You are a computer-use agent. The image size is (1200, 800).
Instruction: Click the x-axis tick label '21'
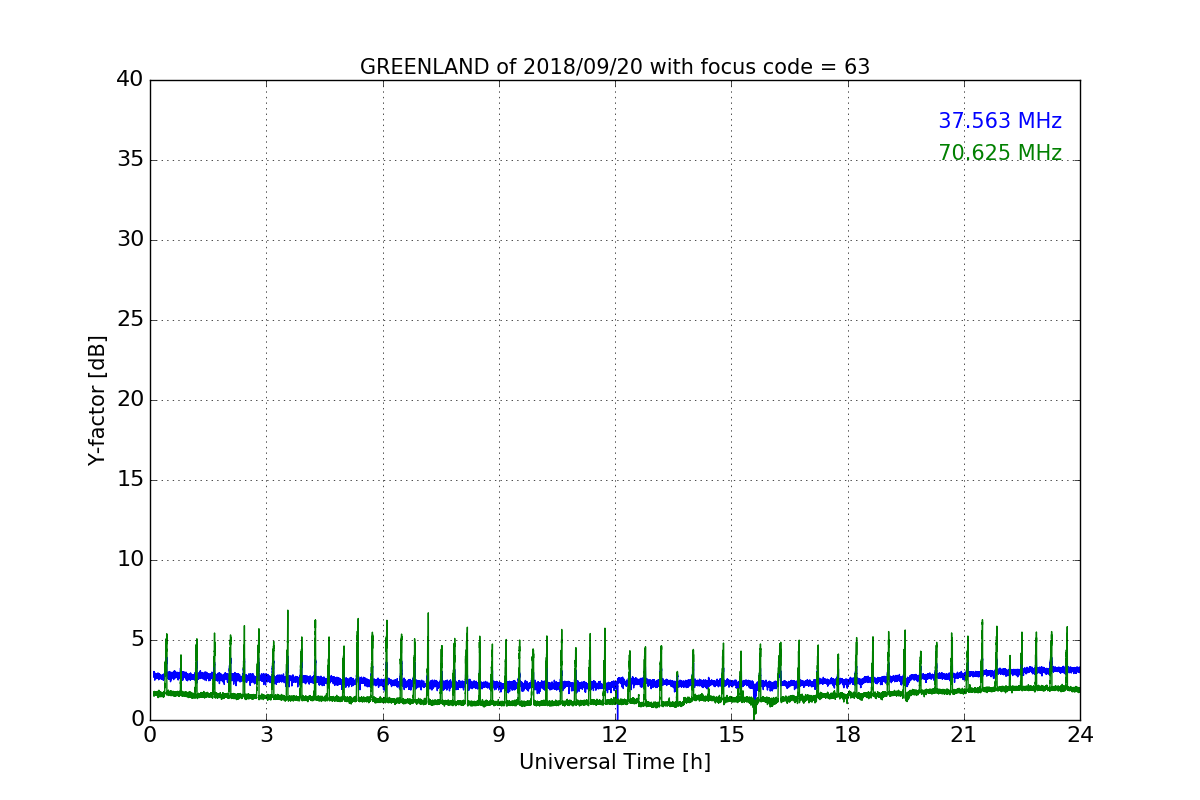(x=964, y=734)
